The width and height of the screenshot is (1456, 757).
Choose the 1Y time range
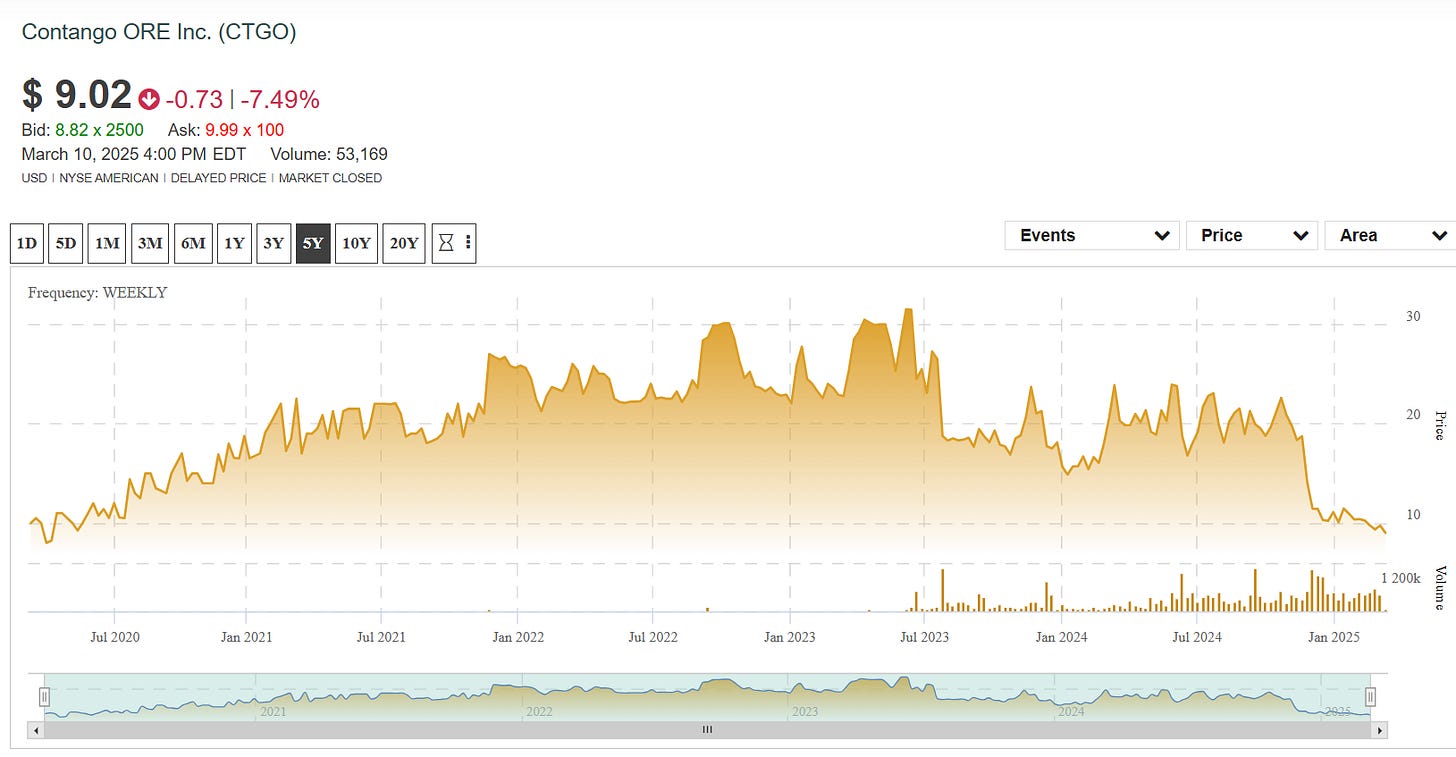point(234,243)
